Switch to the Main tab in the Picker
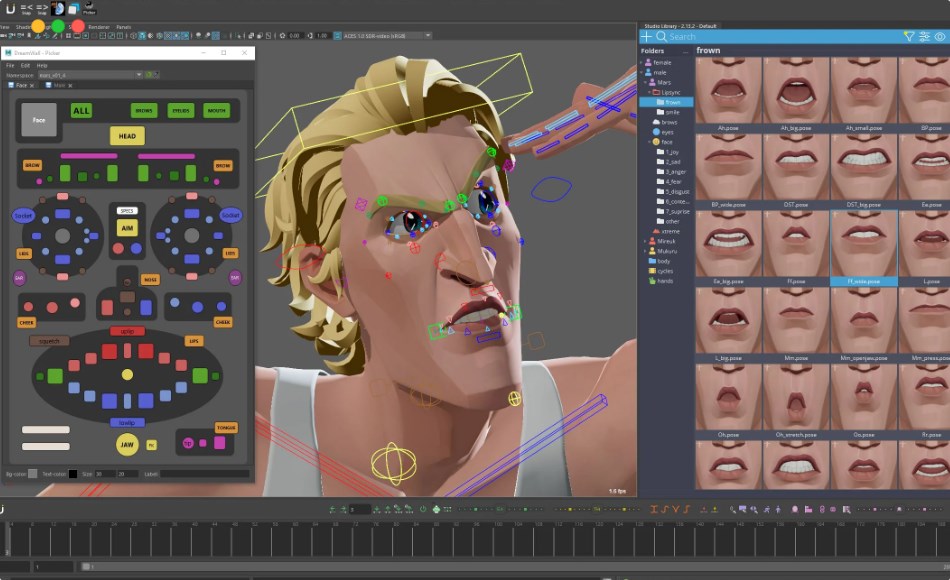The image size is (950, 580). point(59,85)
